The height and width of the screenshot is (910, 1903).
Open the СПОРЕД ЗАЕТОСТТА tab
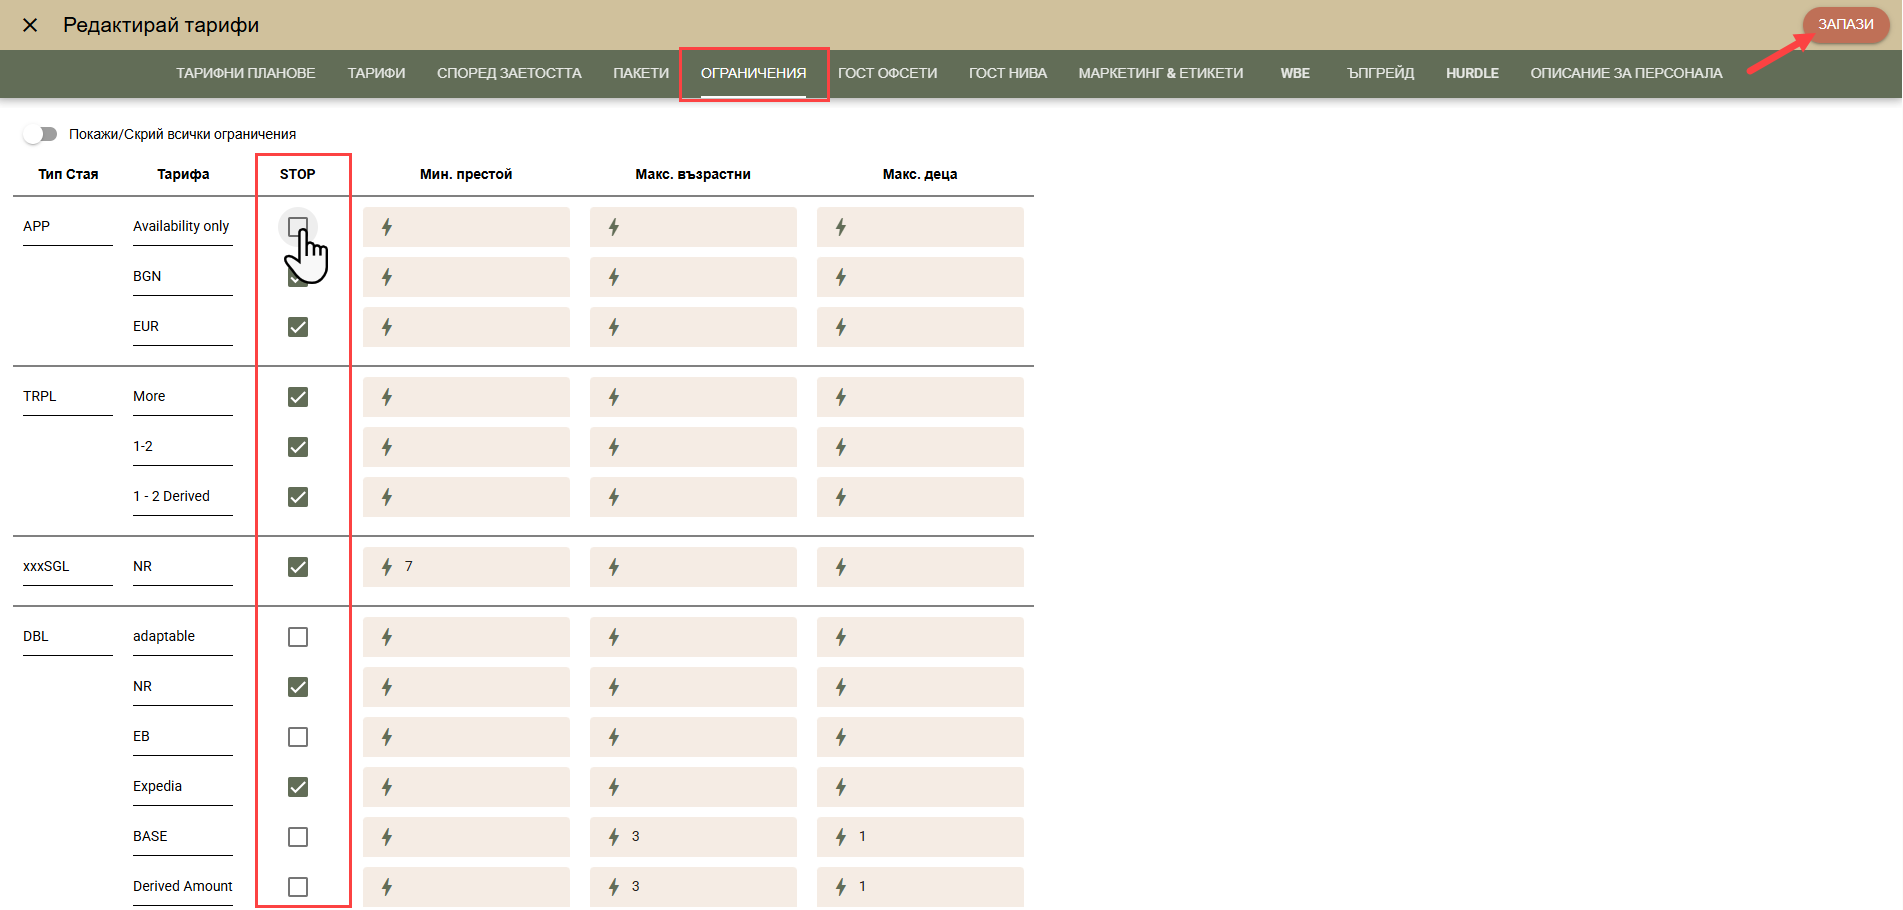[x=509, y=73]
